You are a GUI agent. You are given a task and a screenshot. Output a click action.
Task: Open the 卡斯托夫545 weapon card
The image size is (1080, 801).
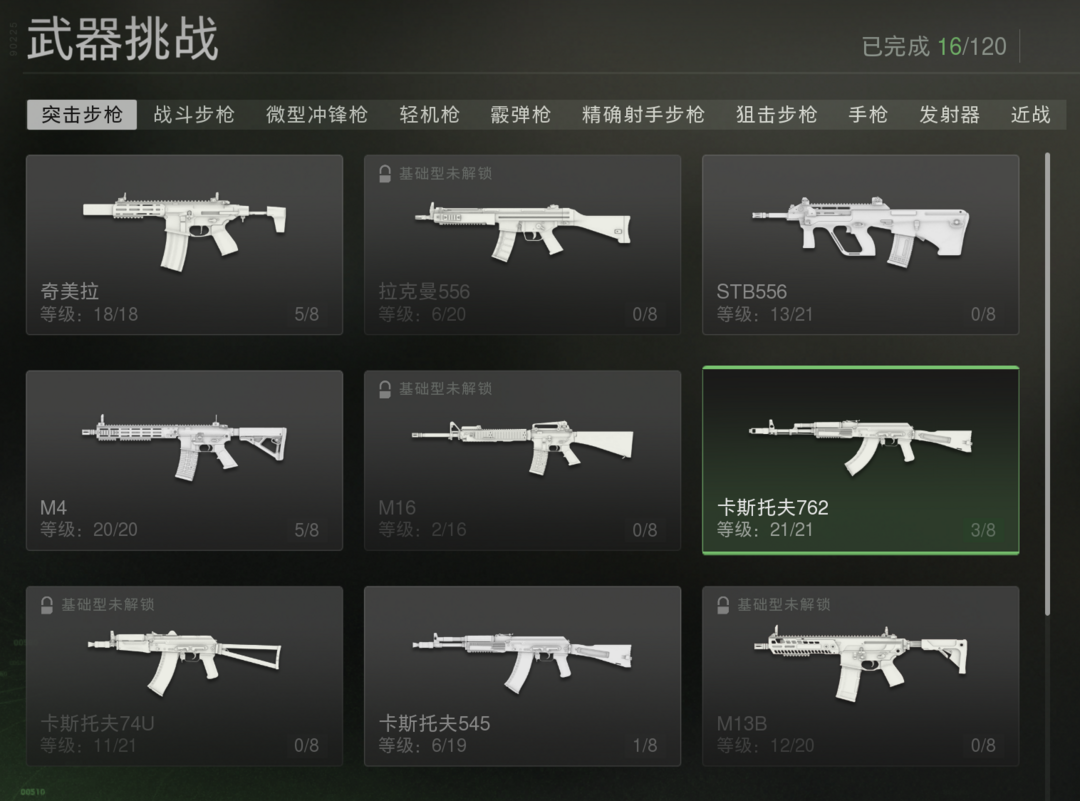[522, 676]
